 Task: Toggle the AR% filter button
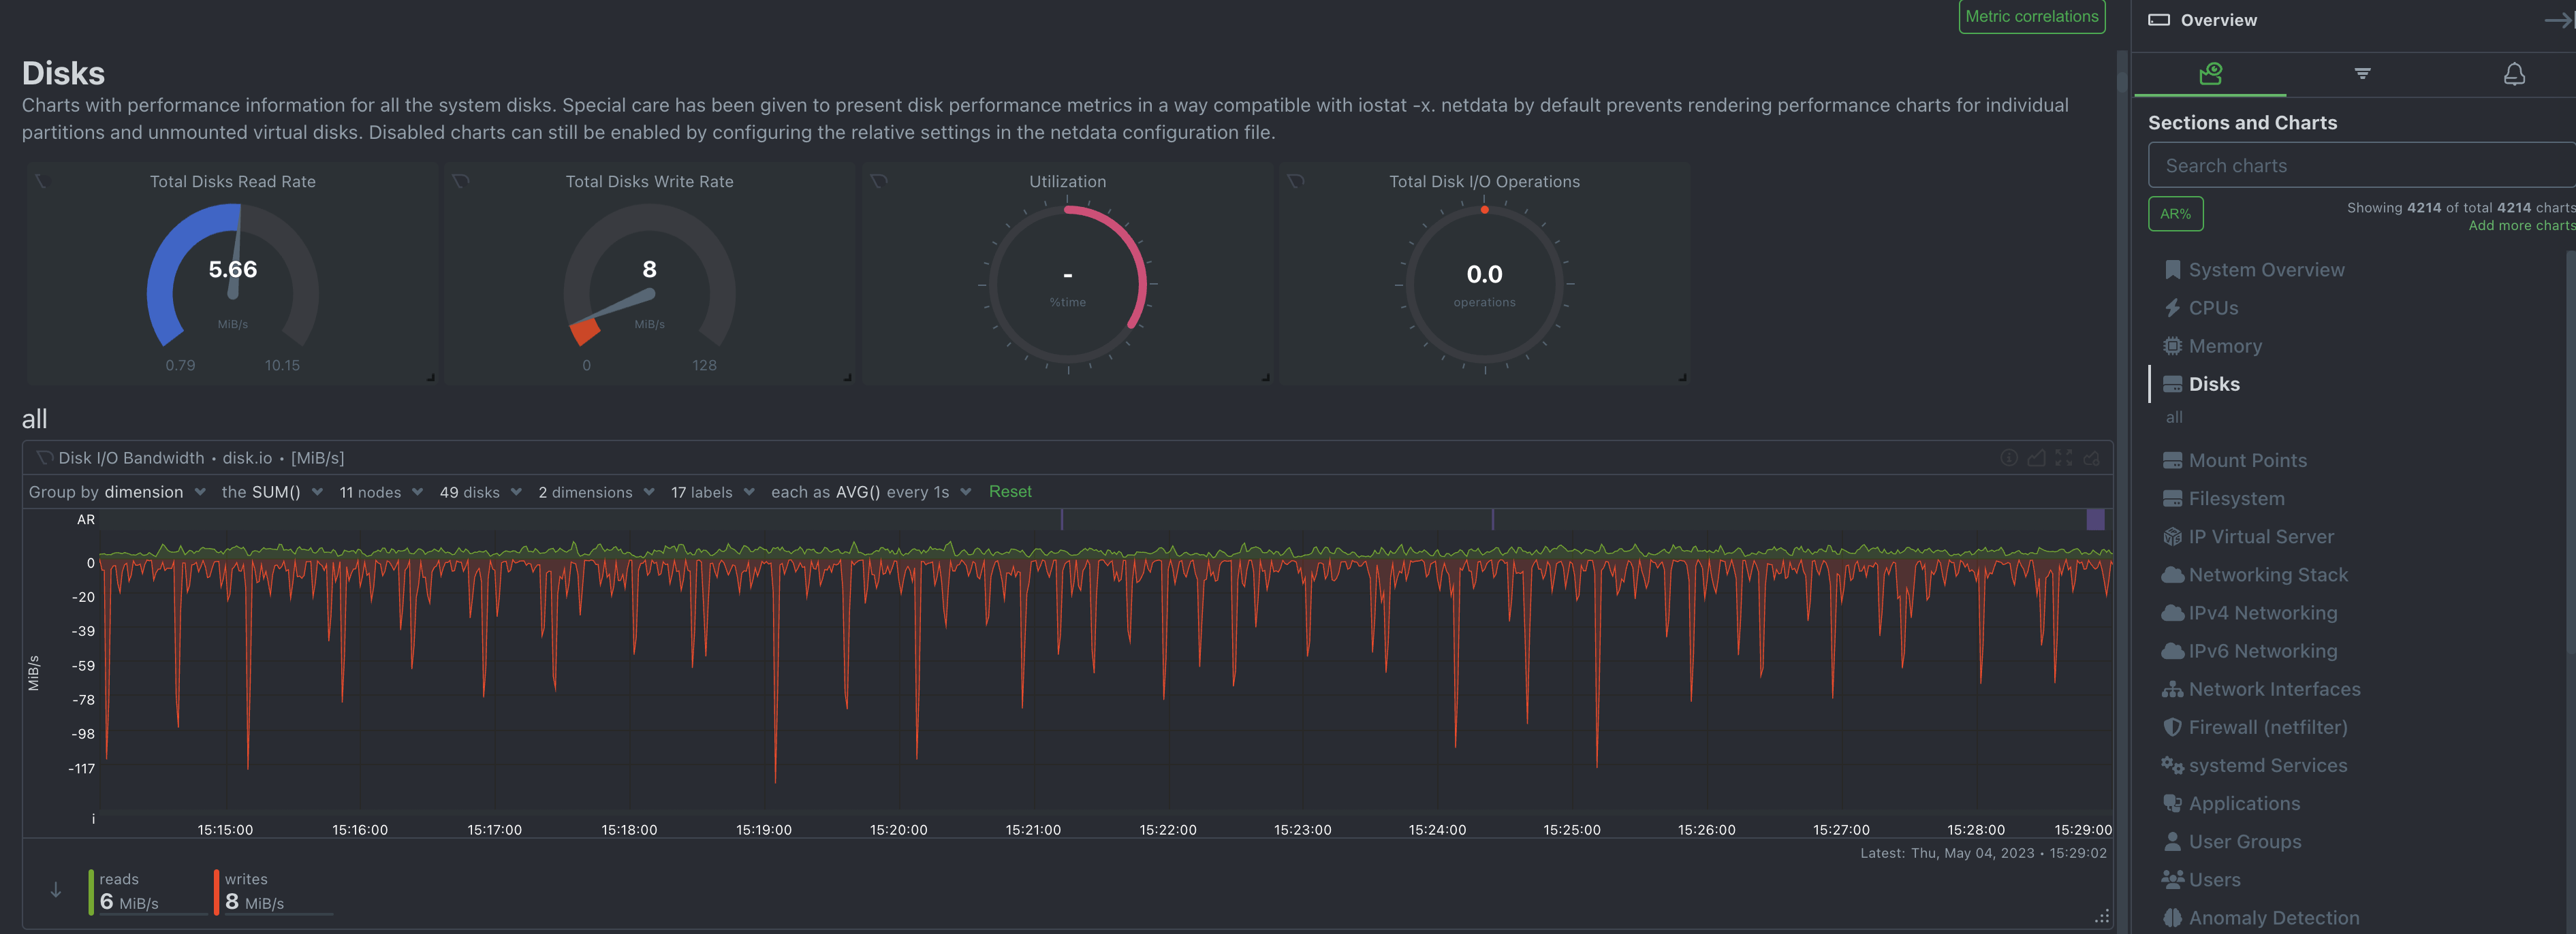click(2175, 212)
